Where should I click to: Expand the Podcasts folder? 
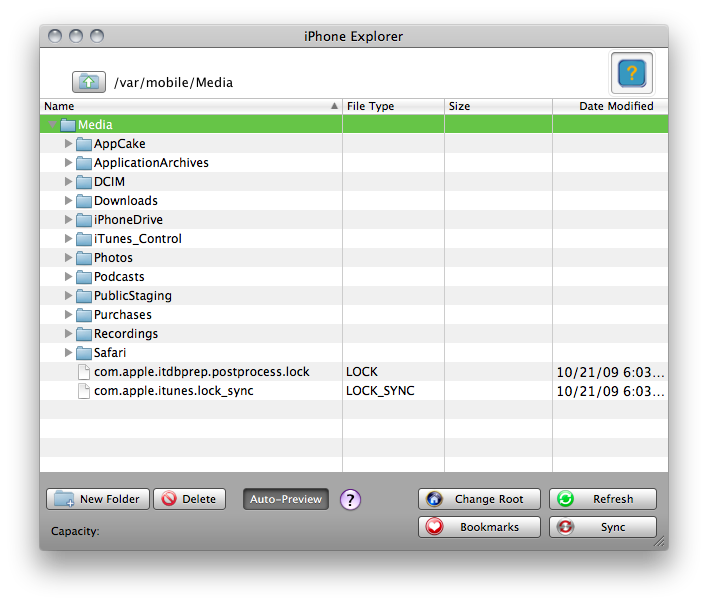pos(68,277)
